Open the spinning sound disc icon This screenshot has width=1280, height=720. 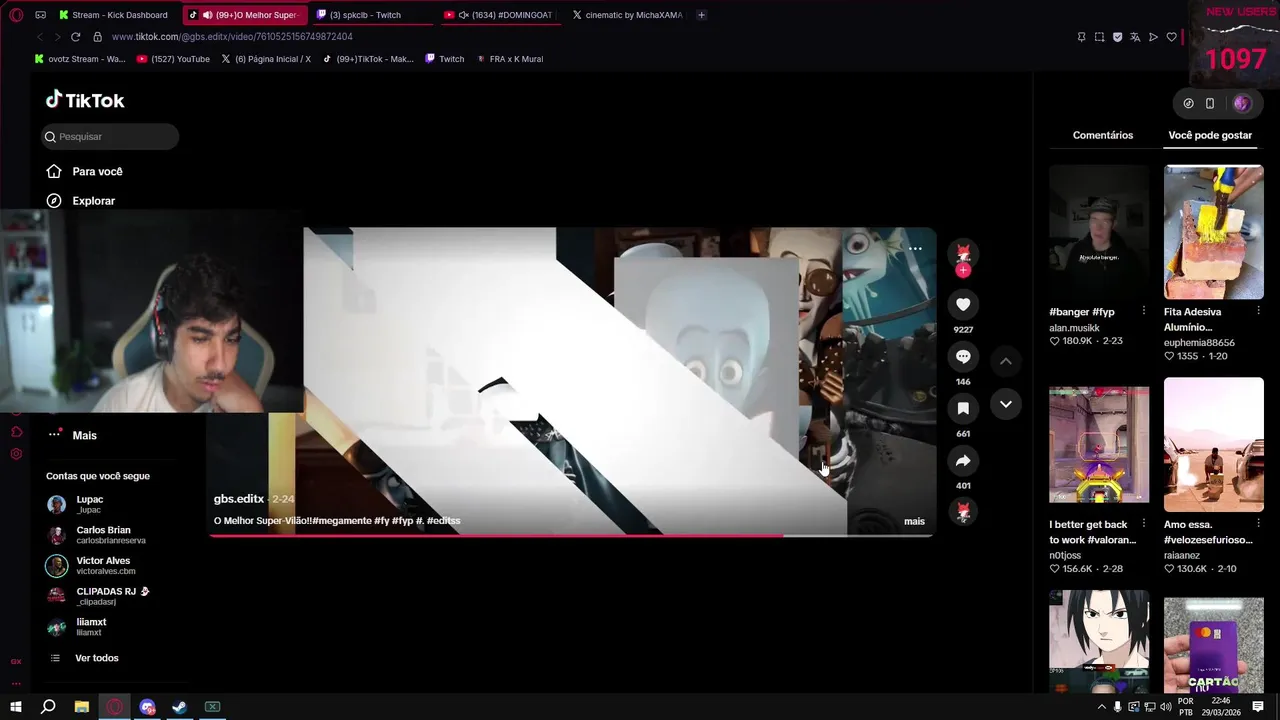[963, 512]
